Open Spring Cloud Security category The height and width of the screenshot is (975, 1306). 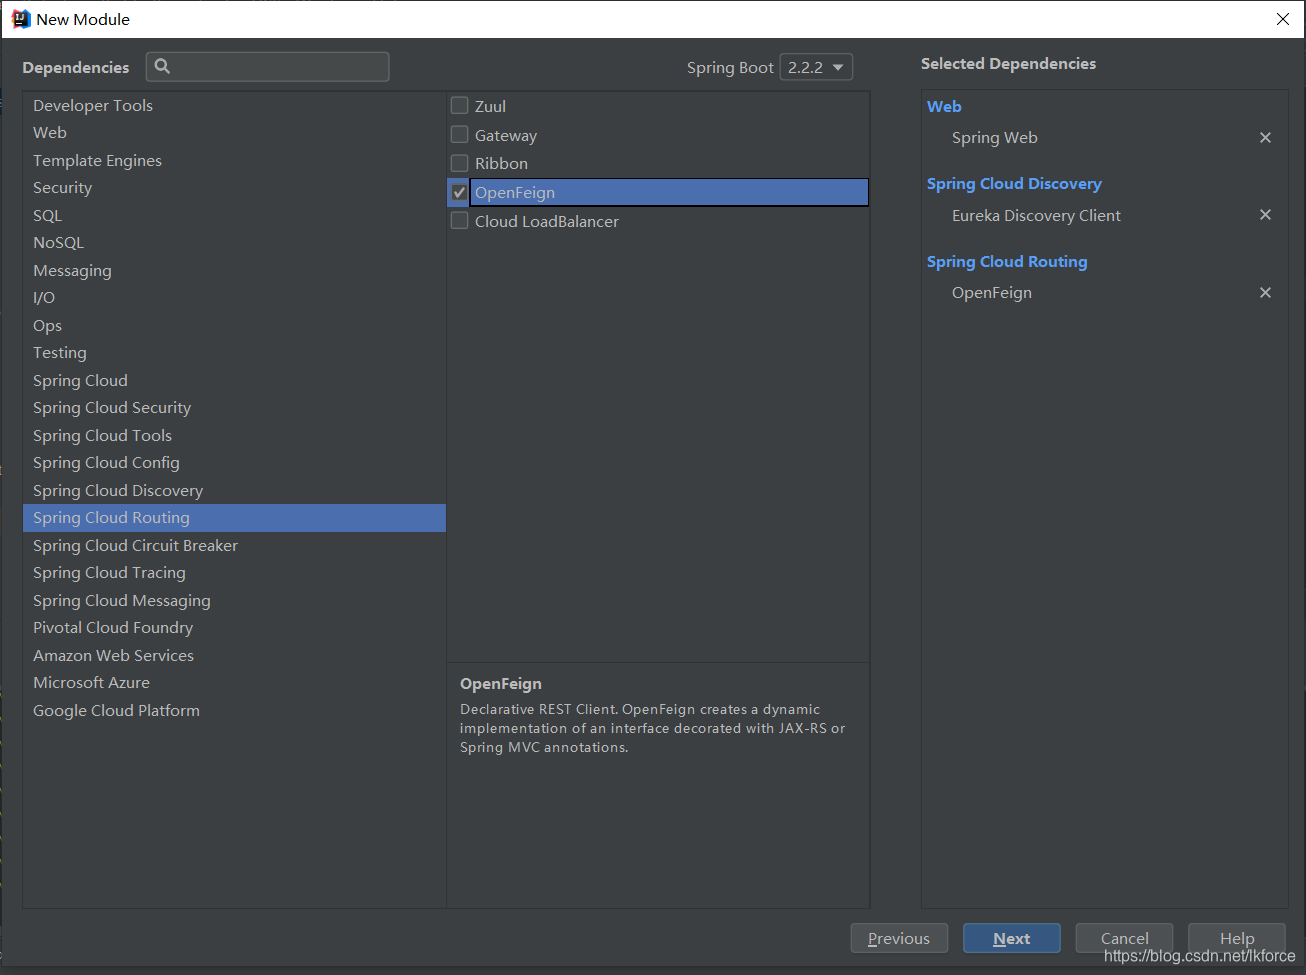point(234,407)
